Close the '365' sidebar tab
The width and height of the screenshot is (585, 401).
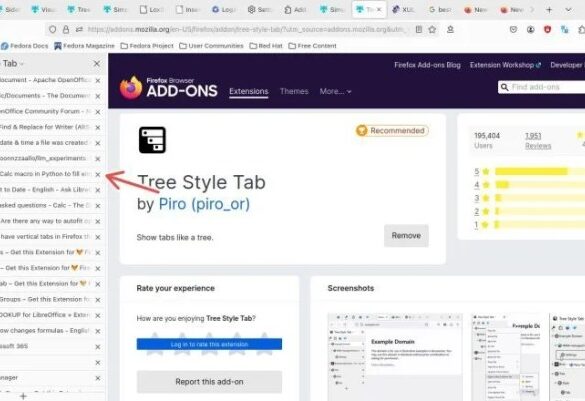98,347
